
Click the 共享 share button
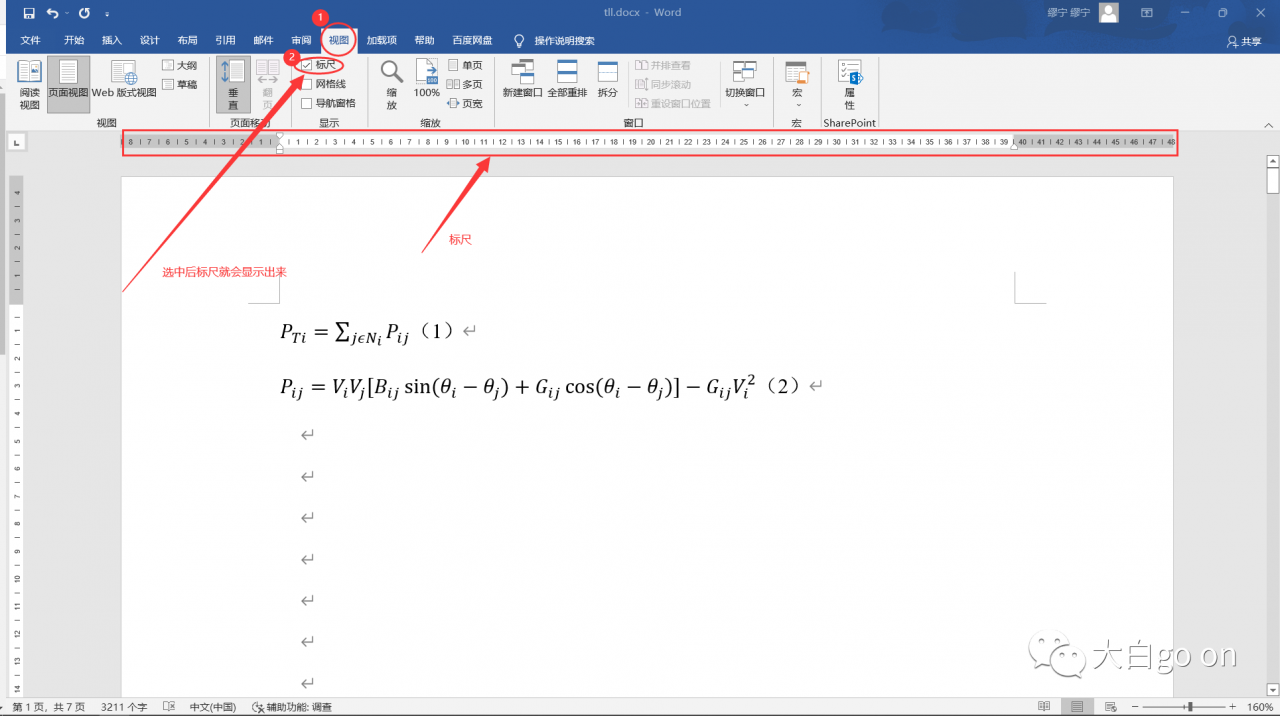point(1244,42)
